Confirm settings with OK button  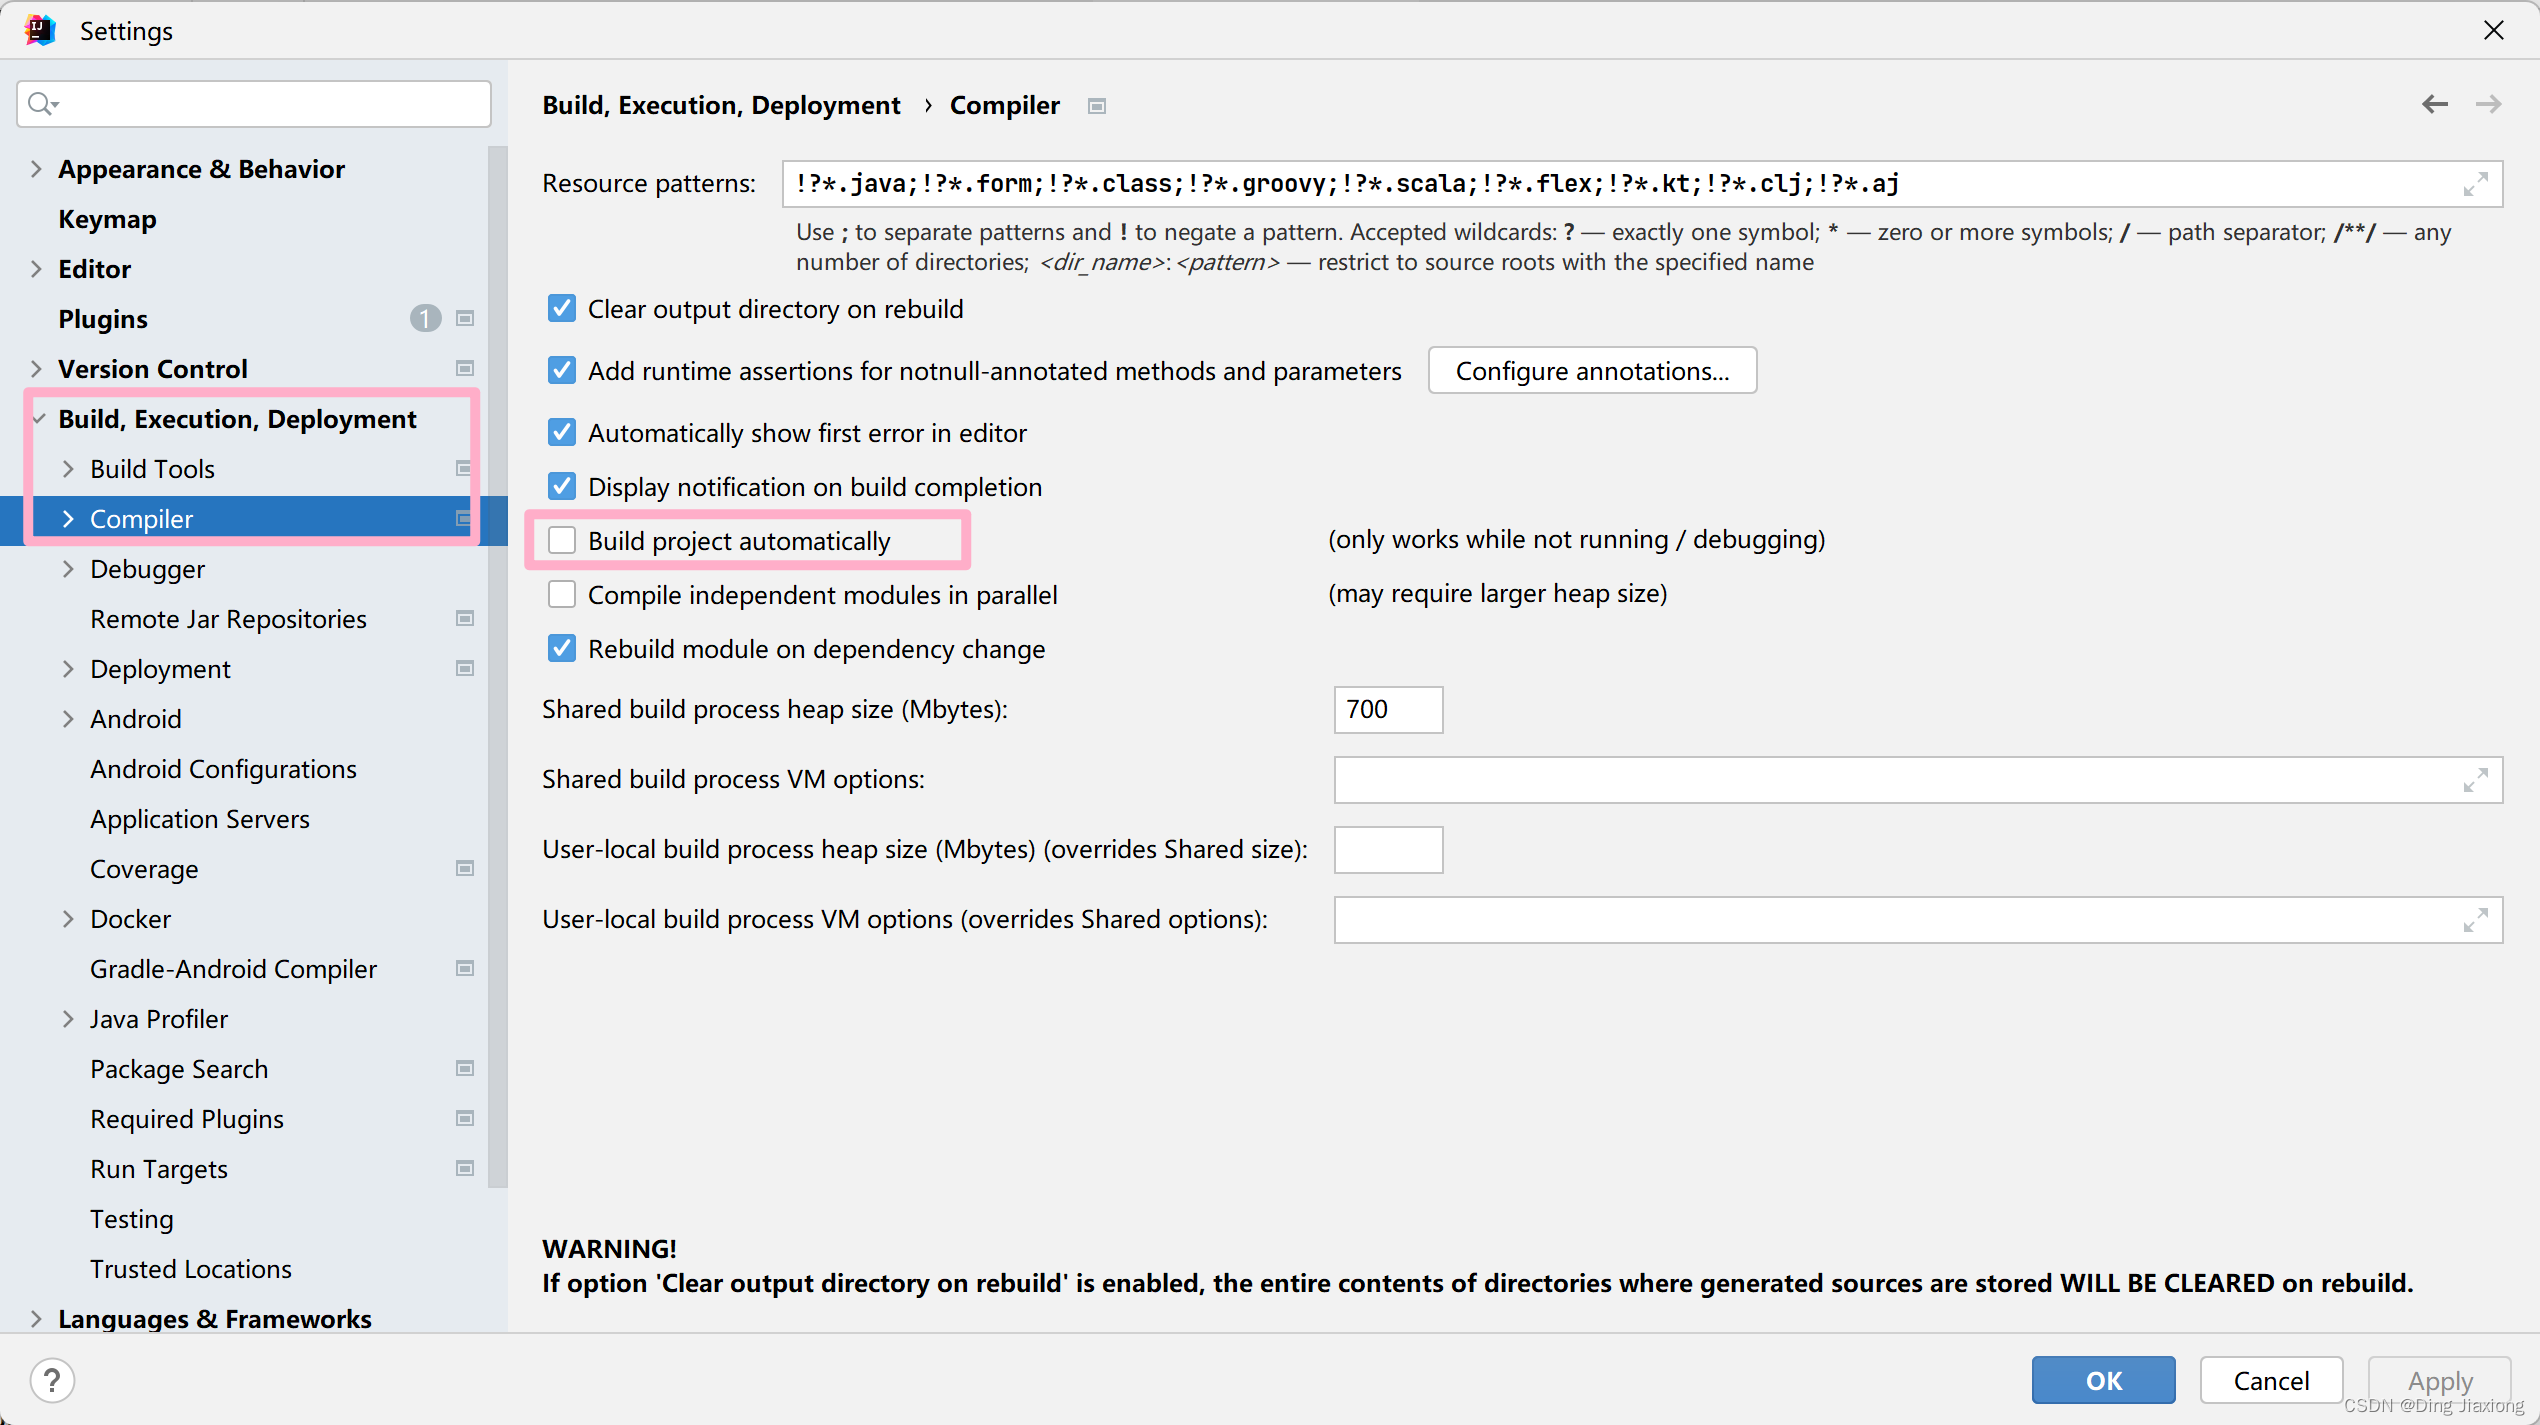click(2103, 1381)
